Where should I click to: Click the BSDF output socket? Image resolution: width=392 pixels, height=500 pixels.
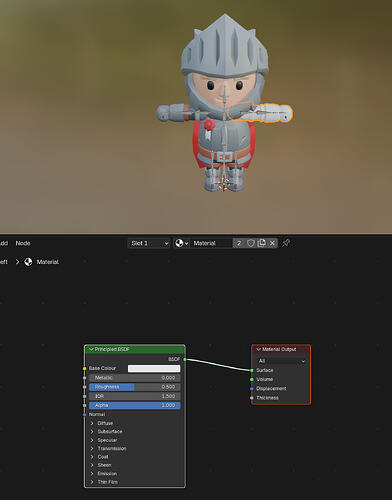click(185, 359)
